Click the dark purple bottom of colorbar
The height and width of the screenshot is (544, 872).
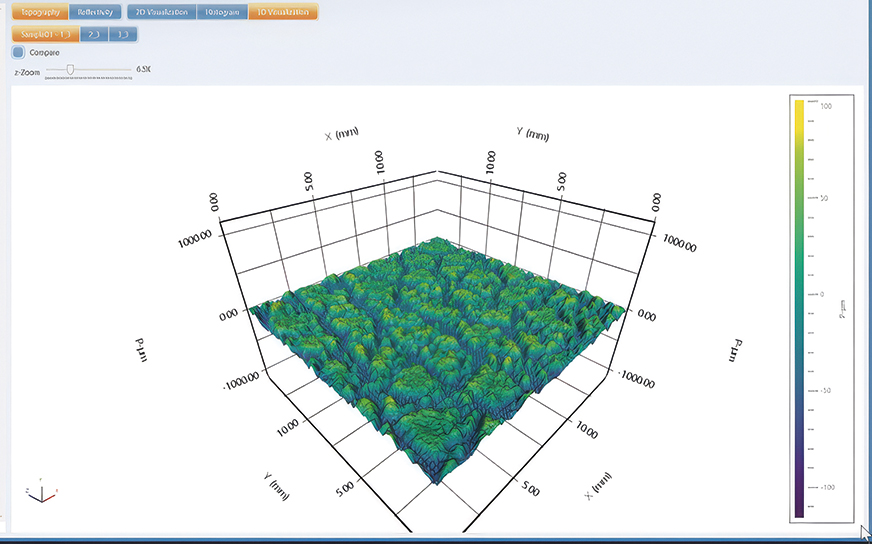coord(799,510)
